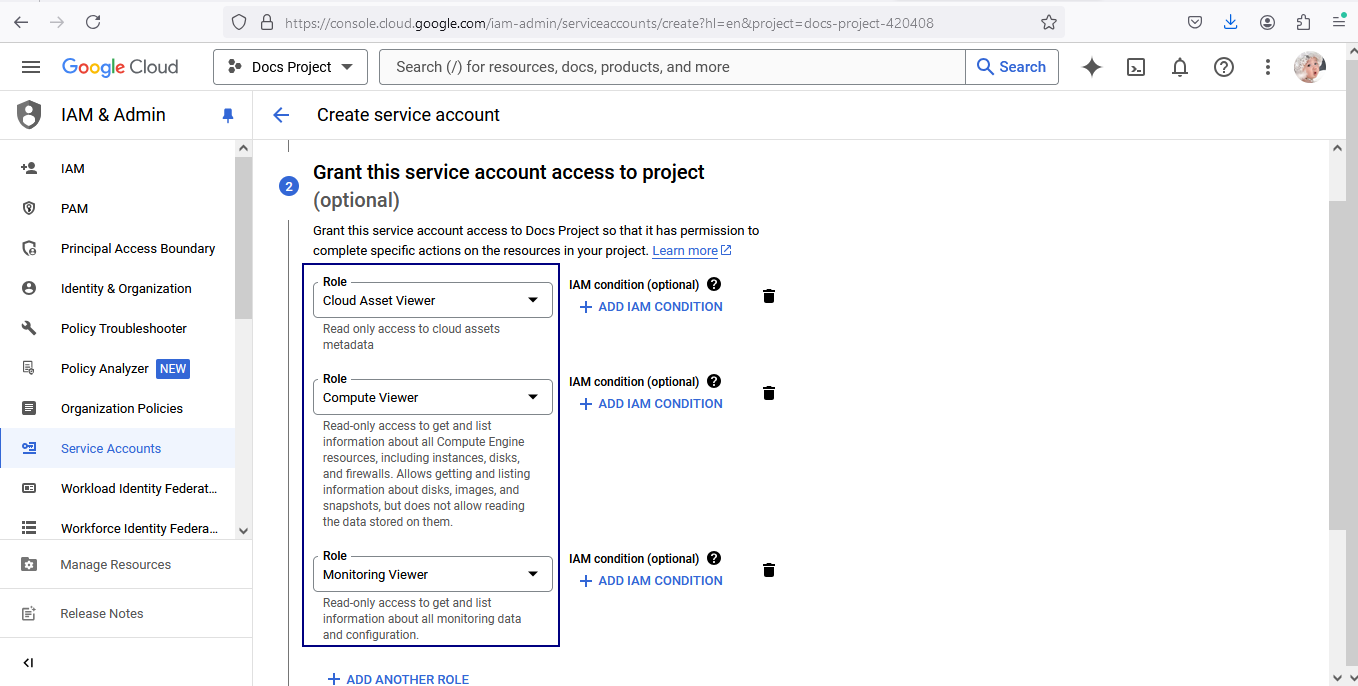Click Add Another Role
1358x686 pixels.
(x=398, y=679)
